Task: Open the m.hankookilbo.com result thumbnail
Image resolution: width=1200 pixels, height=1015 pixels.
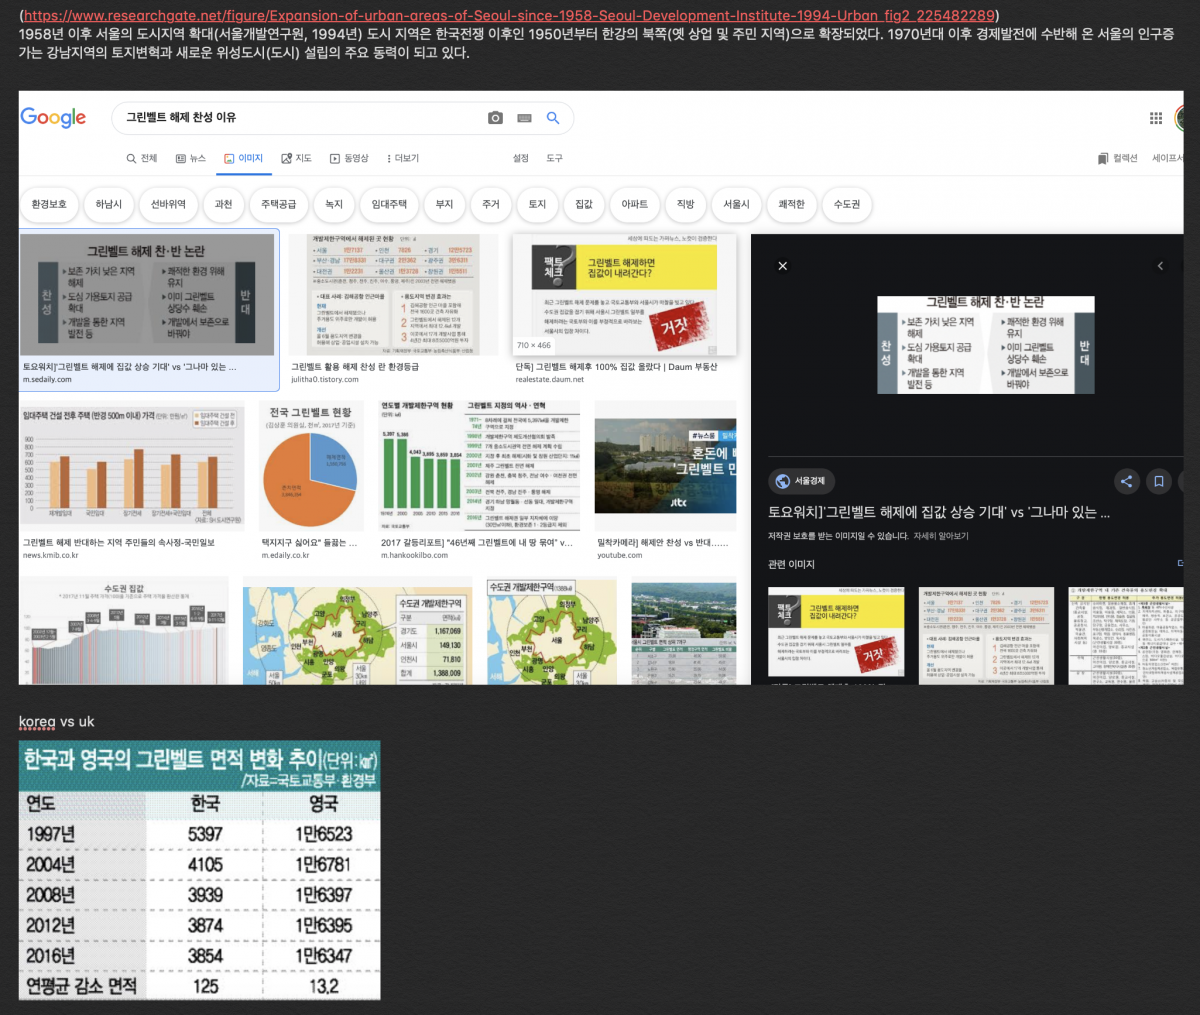Action: coord(479,466)
